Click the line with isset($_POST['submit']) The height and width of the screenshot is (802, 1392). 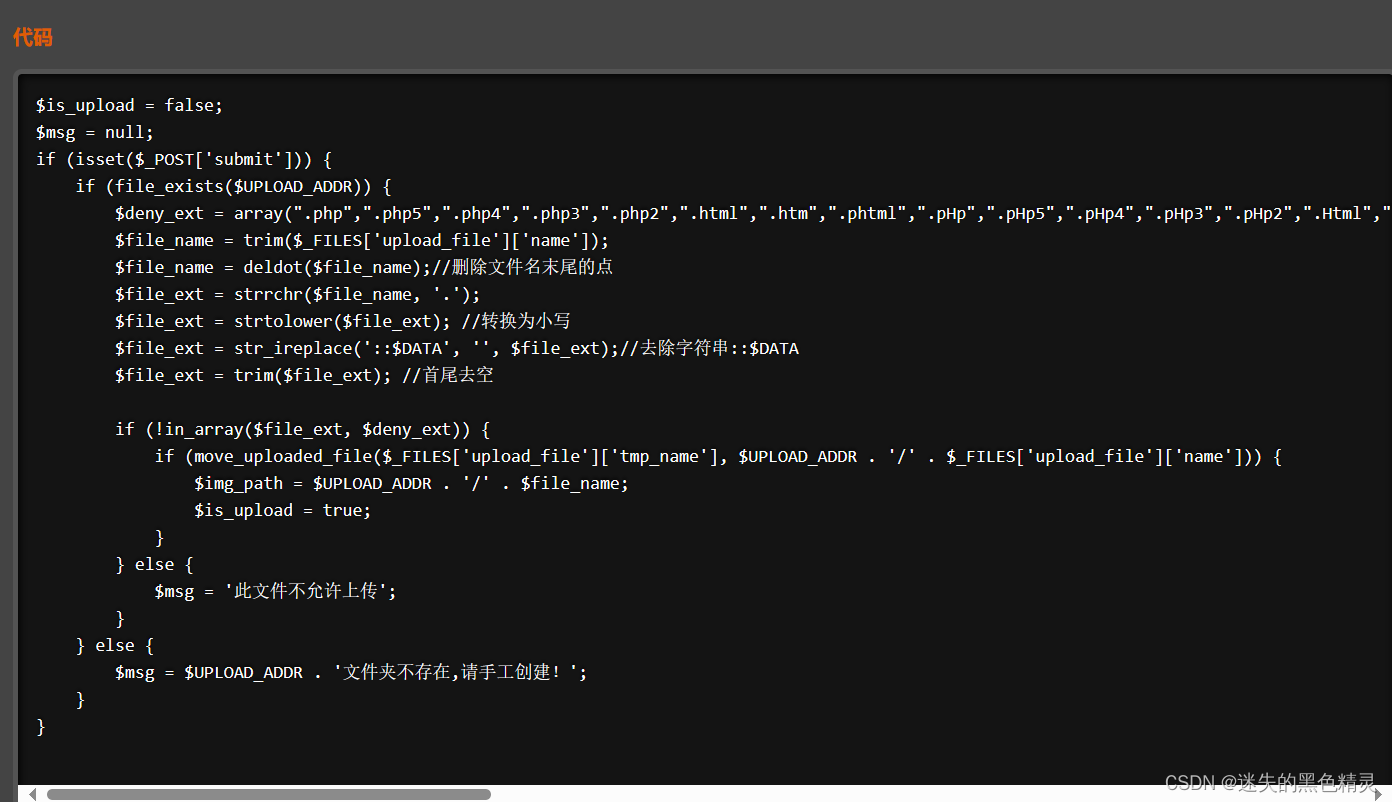183,159
